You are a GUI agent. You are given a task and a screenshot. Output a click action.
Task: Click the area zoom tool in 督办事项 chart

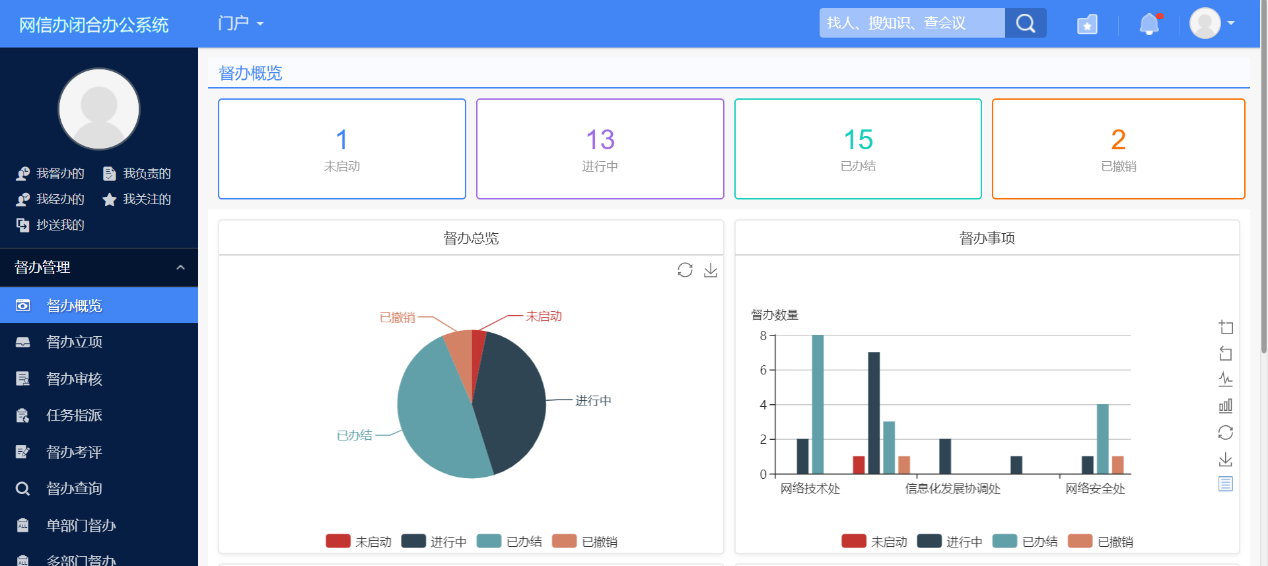[1226, 327]
